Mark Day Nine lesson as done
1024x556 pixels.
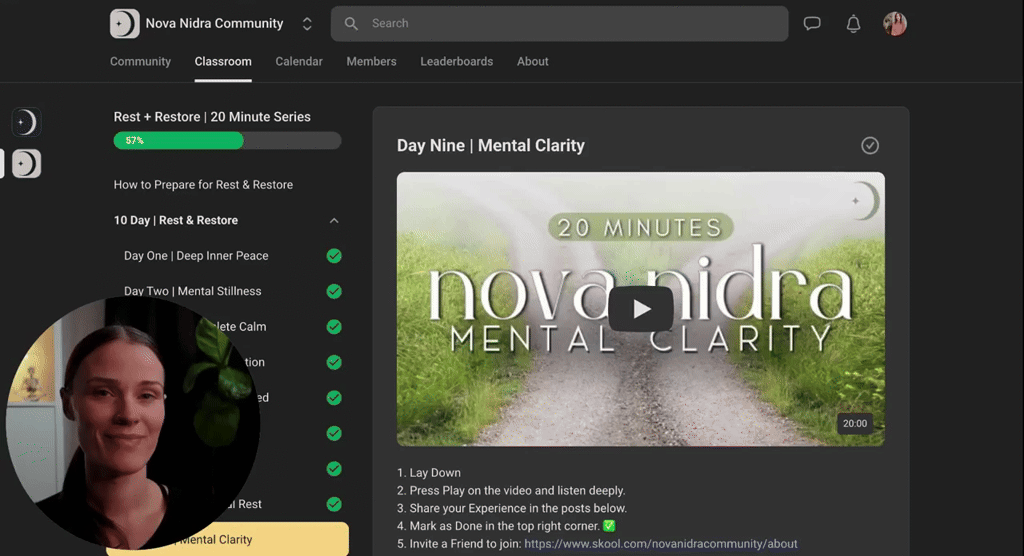tap(869, 145)
